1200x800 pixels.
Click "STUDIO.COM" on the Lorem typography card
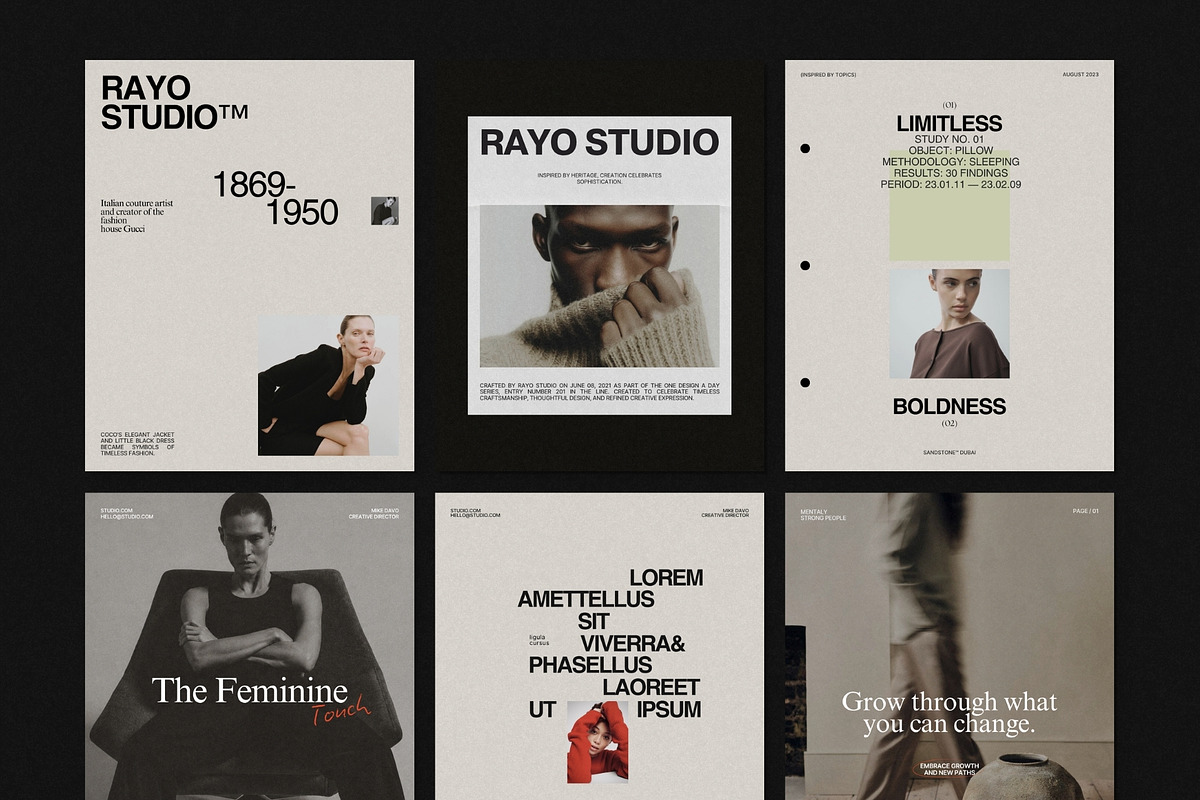point(466,511)
